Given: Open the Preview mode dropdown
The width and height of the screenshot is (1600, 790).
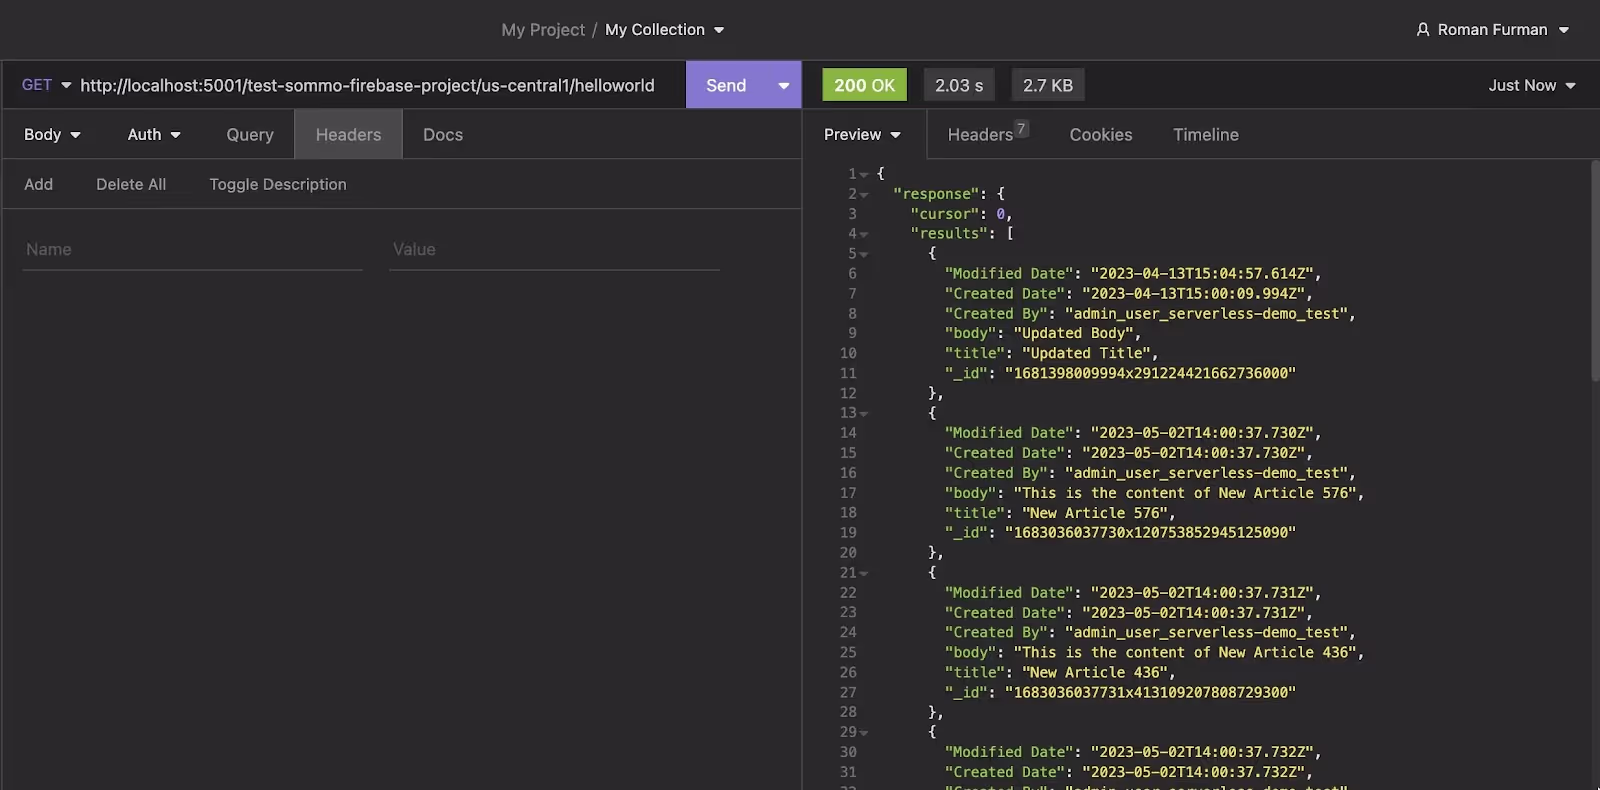Looking at the screenshot, I should tap(862, 134).
